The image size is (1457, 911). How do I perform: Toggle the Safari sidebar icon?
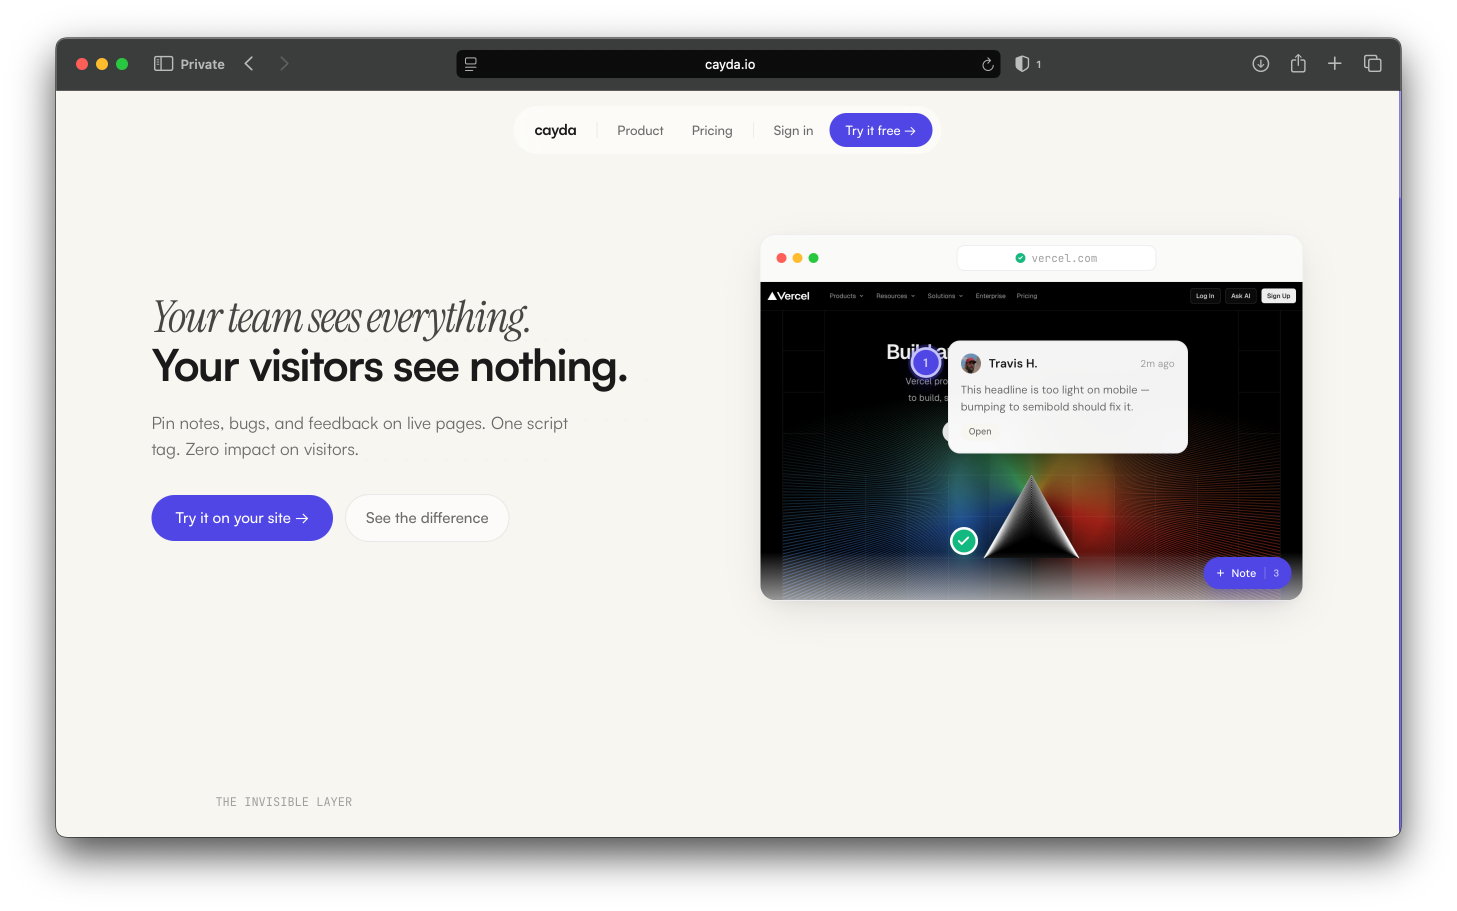pyautogui.click(x=163, y=64)
